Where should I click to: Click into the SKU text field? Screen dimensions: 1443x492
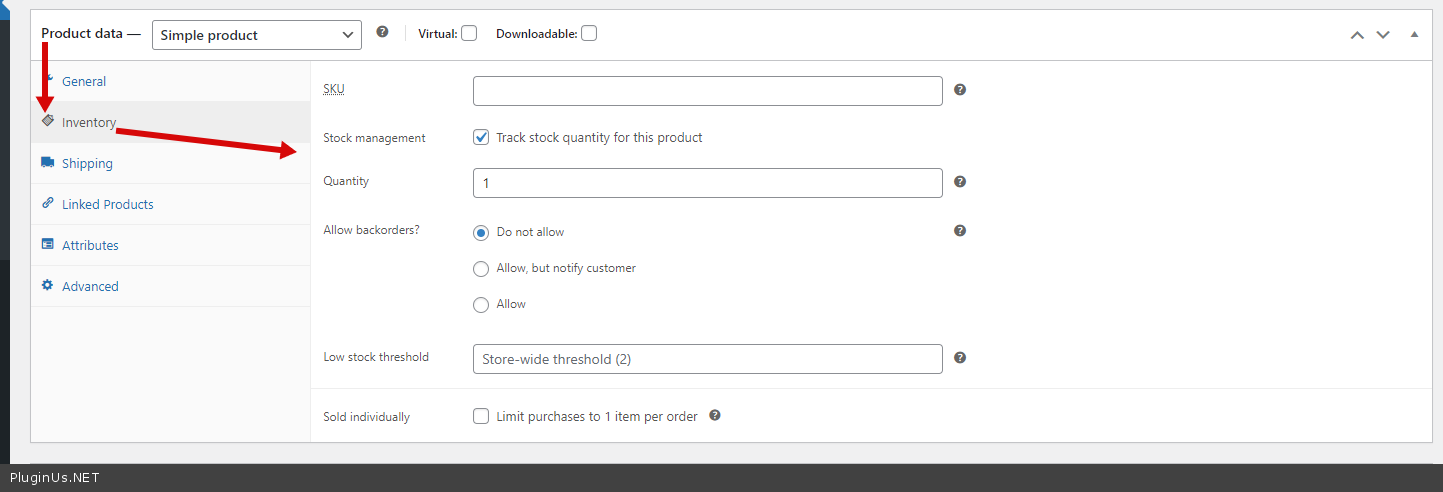707,91
